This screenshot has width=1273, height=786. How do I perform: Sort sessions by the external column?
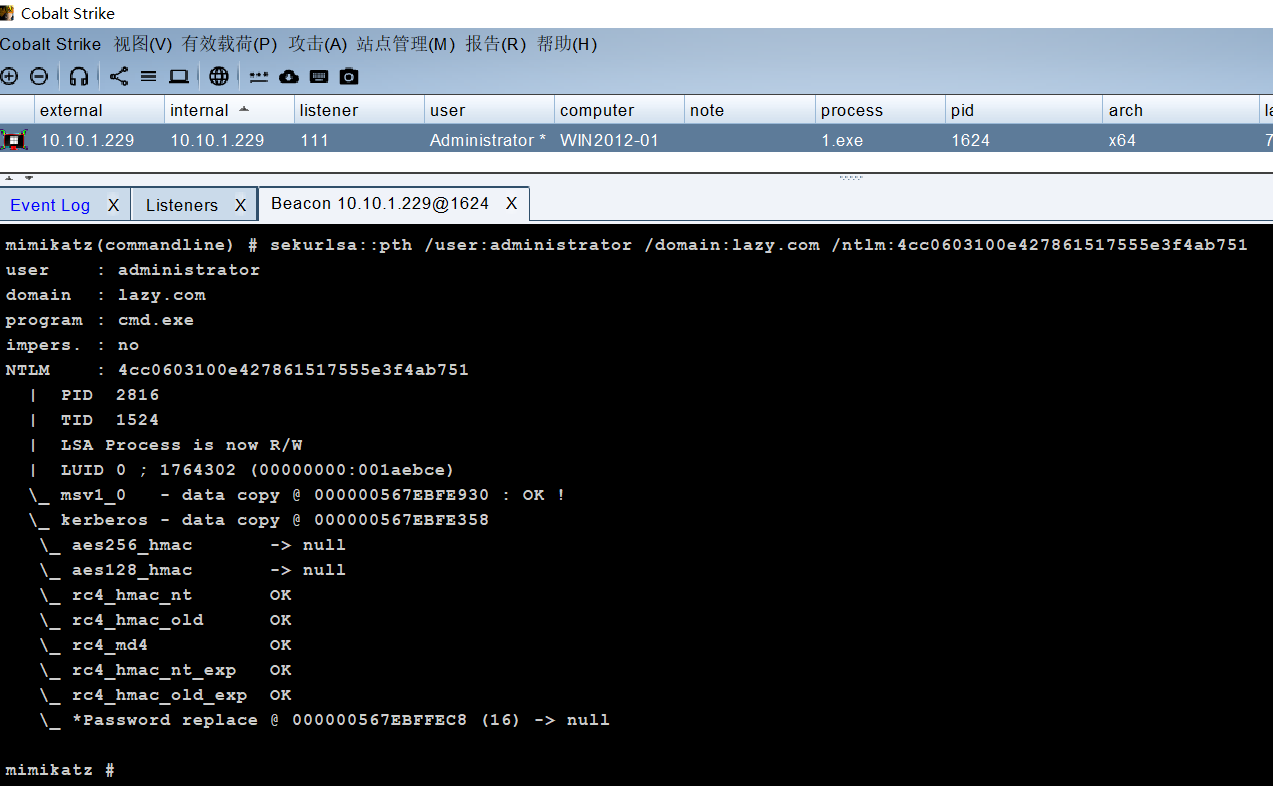click(x=100, y=110)
